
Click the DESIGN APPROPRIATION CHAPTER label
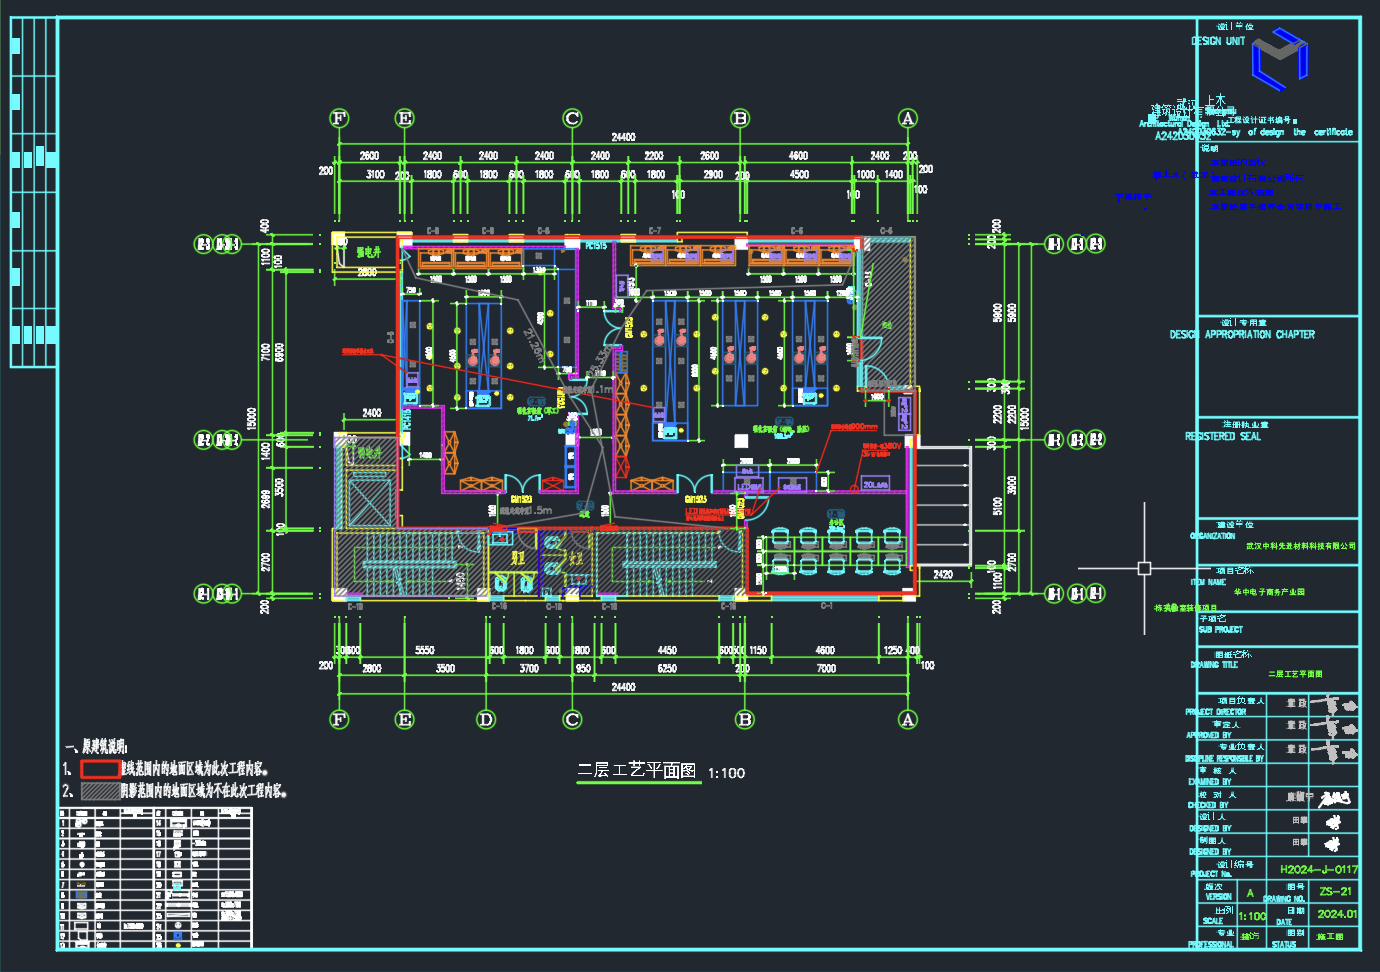coord(1242,335)
